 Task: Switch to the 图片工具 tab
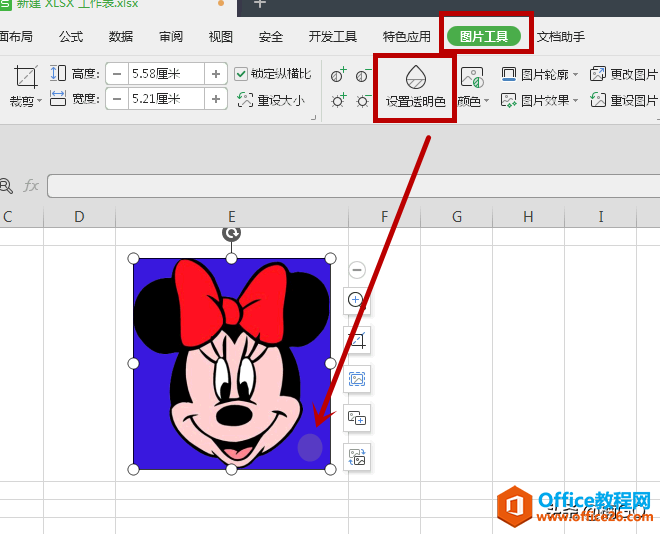coord(484,37)
